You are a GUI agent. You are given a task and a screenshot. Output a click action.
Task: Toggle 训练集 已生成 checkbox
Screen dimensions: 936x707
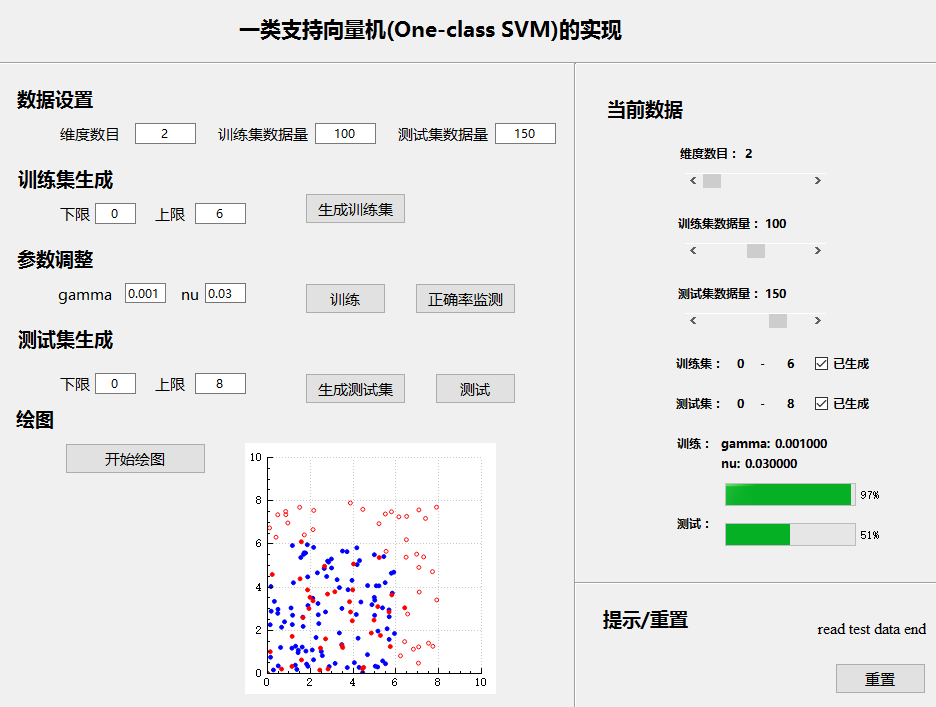(x=822, y=364)
